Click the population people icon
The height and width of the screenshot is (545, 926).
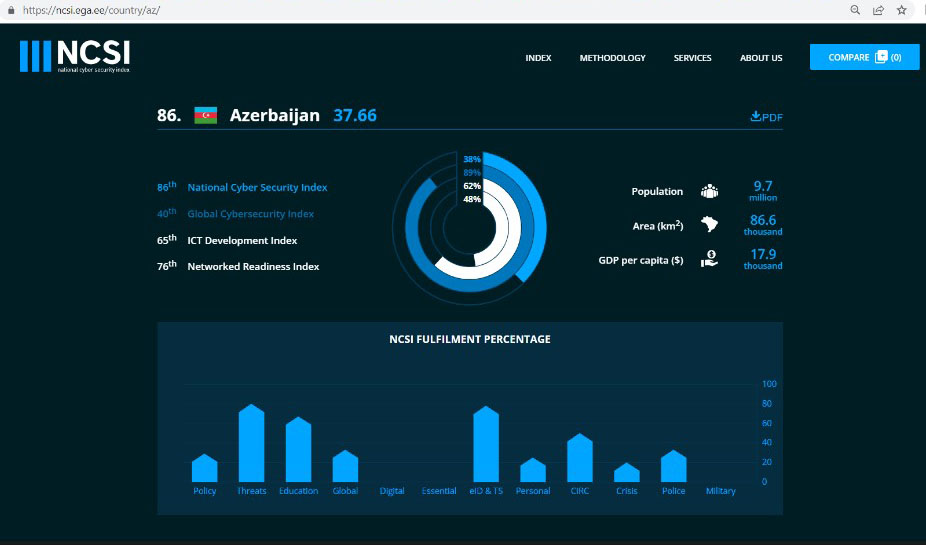[709, 191]
